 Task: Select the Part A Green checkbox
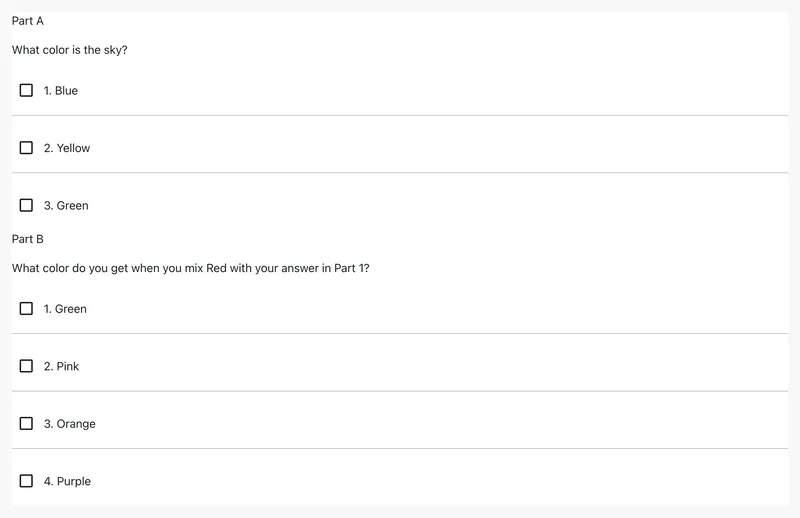[26, 205]
